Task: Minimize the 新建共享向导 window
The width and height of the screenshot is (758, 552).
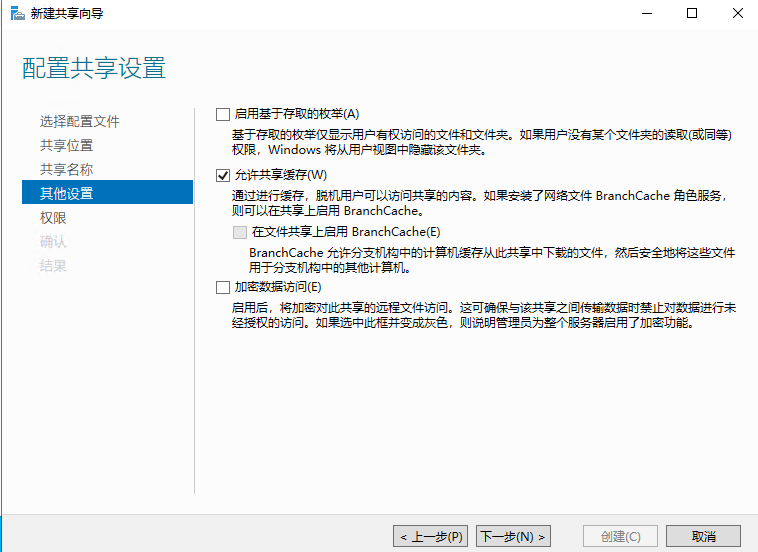Action: [645, 14]
